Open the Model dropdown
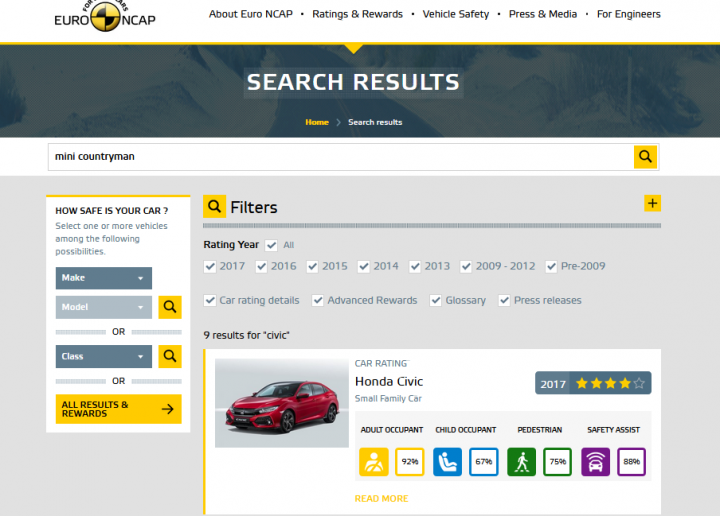The image size is (720, 516). point(104,307)
